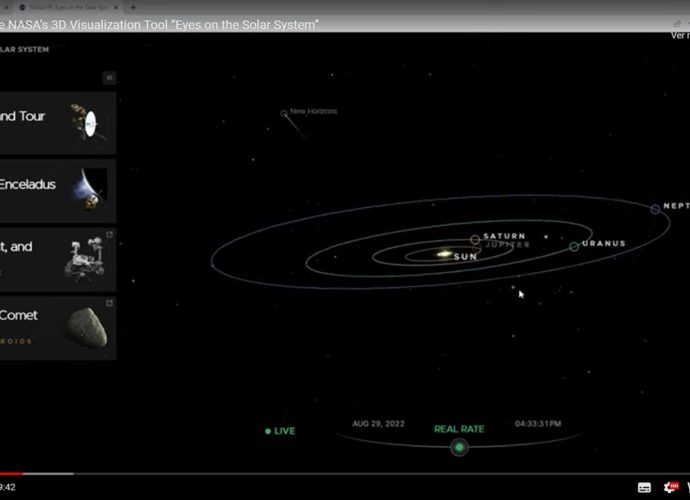Click the 04:33:31 PM time display

pos(538,424)
